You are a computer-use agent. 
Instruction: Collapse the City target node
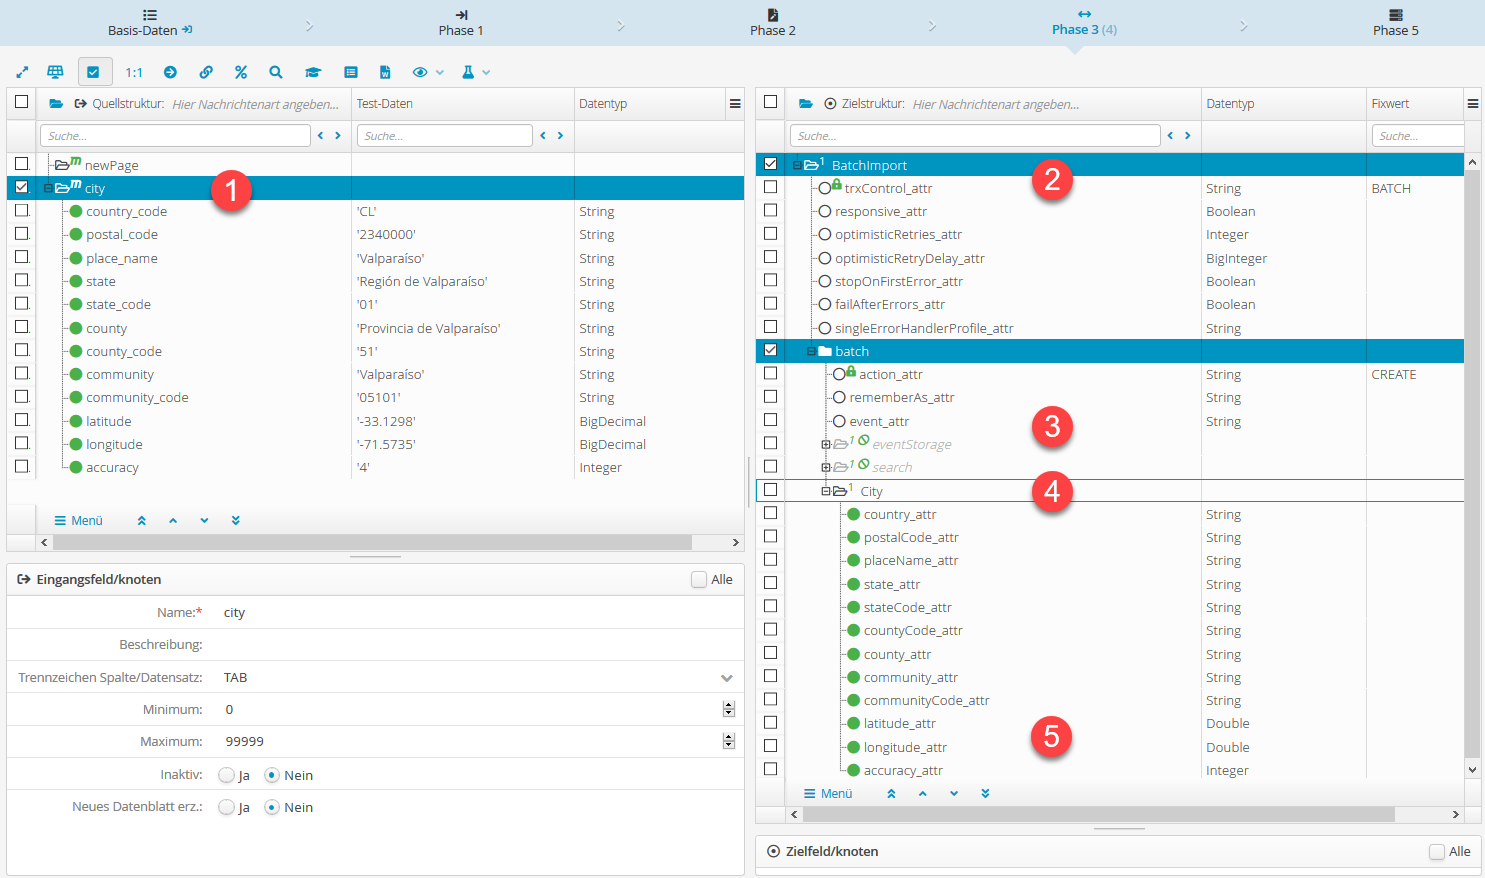pos(826,491)
